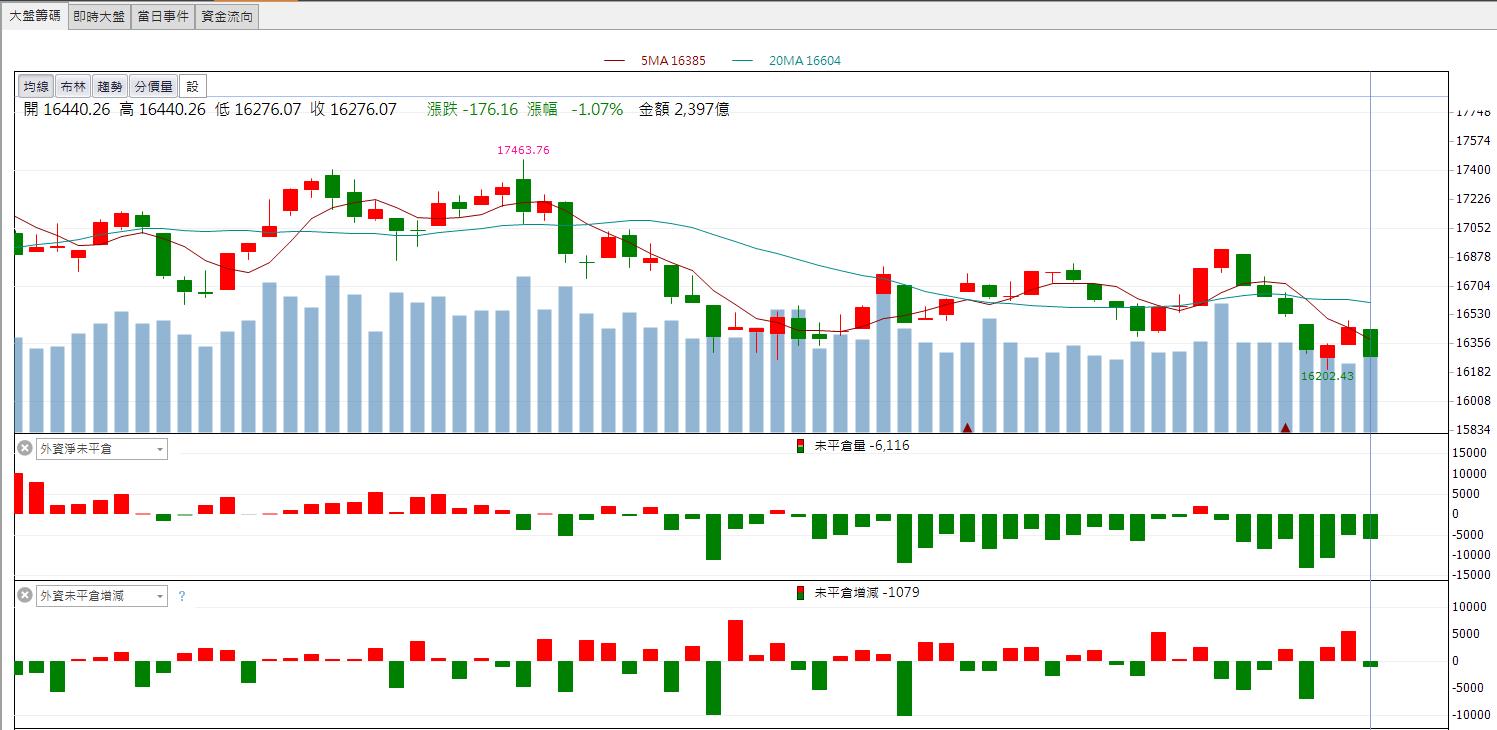
Task: Click the red 5MA legend line
Action: [617, 61]
